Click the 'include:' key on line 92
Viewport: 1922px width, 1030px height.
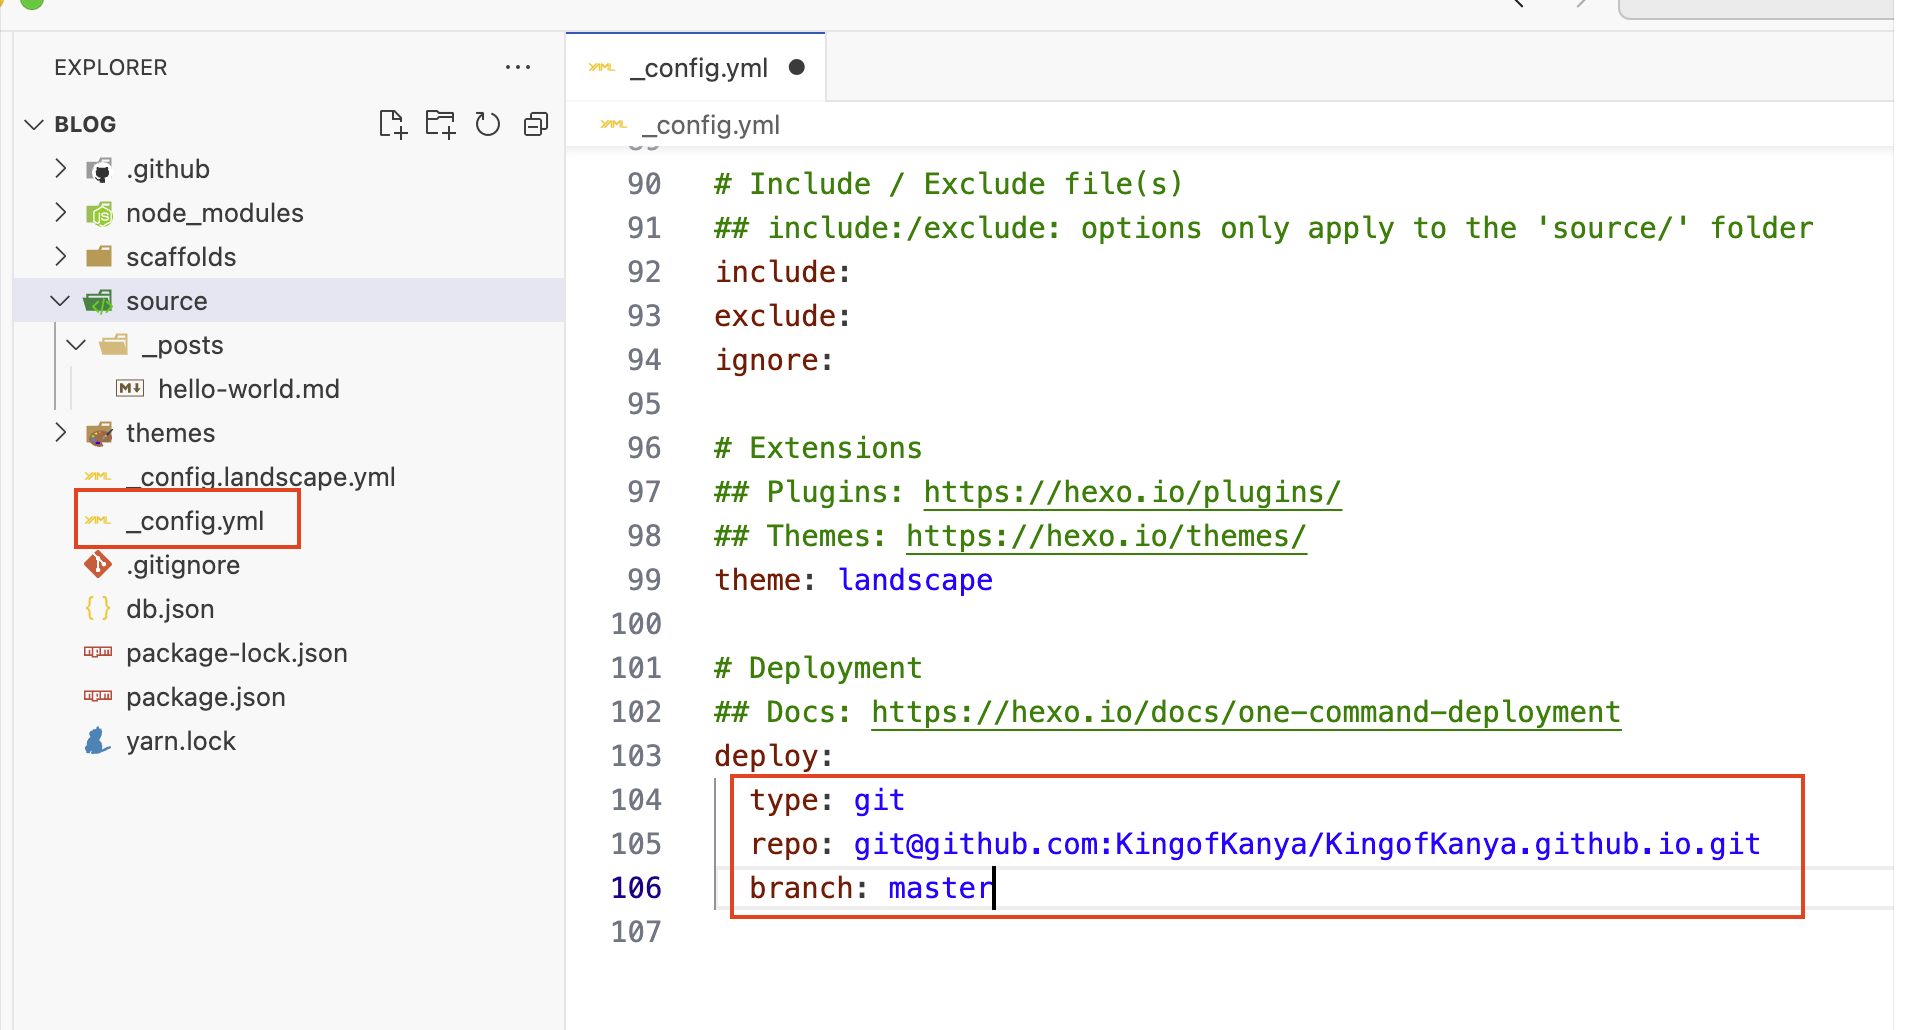tap(782, 272)
